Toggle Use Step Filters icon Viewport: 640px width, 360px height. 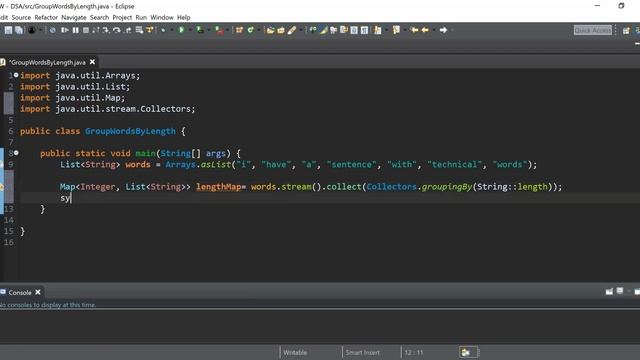coord(150,30)
